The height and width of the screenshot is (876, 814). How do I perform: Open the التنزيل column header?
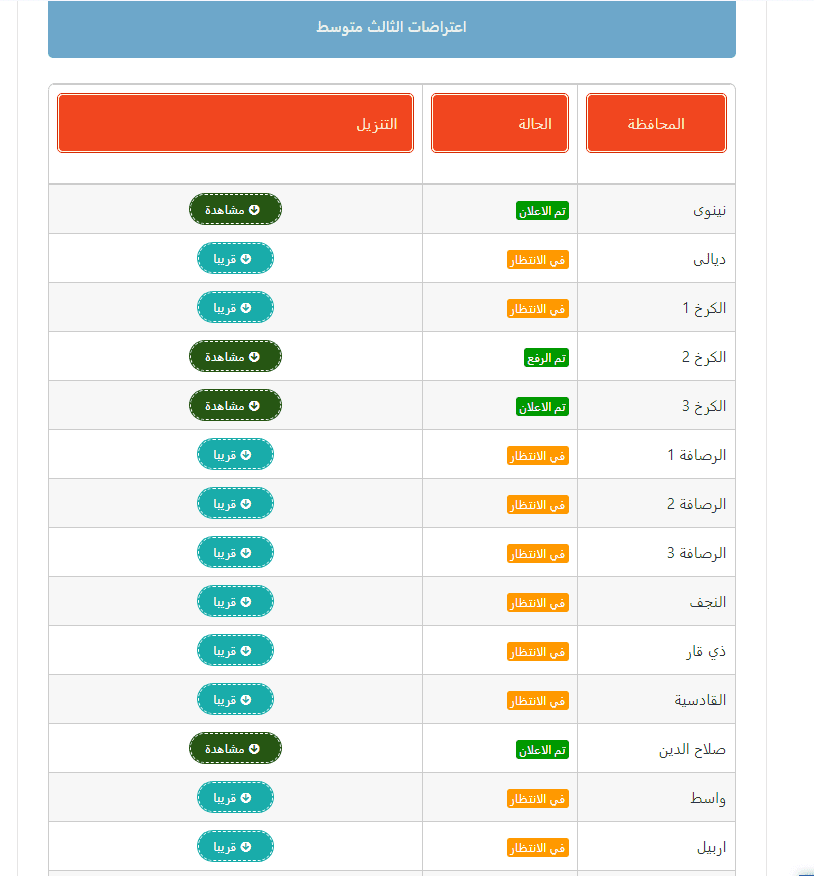(x=236, y=122)
